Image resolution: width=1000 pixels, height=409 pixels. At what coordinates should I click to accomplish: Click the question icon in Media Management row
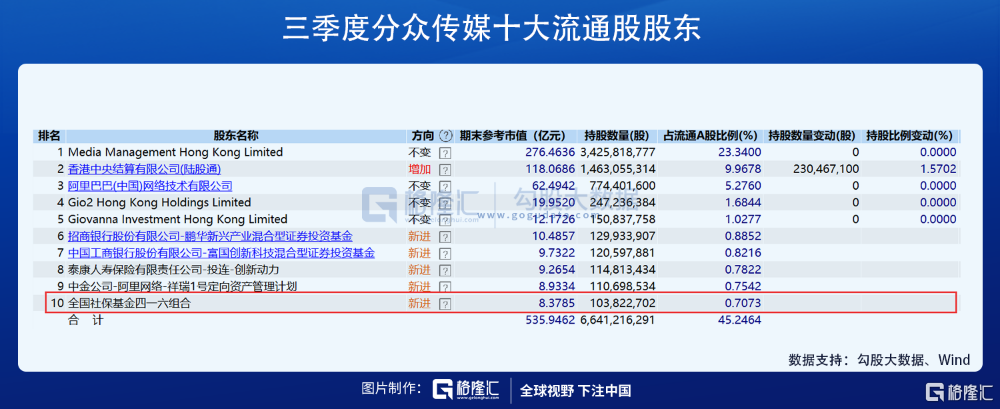445,153
